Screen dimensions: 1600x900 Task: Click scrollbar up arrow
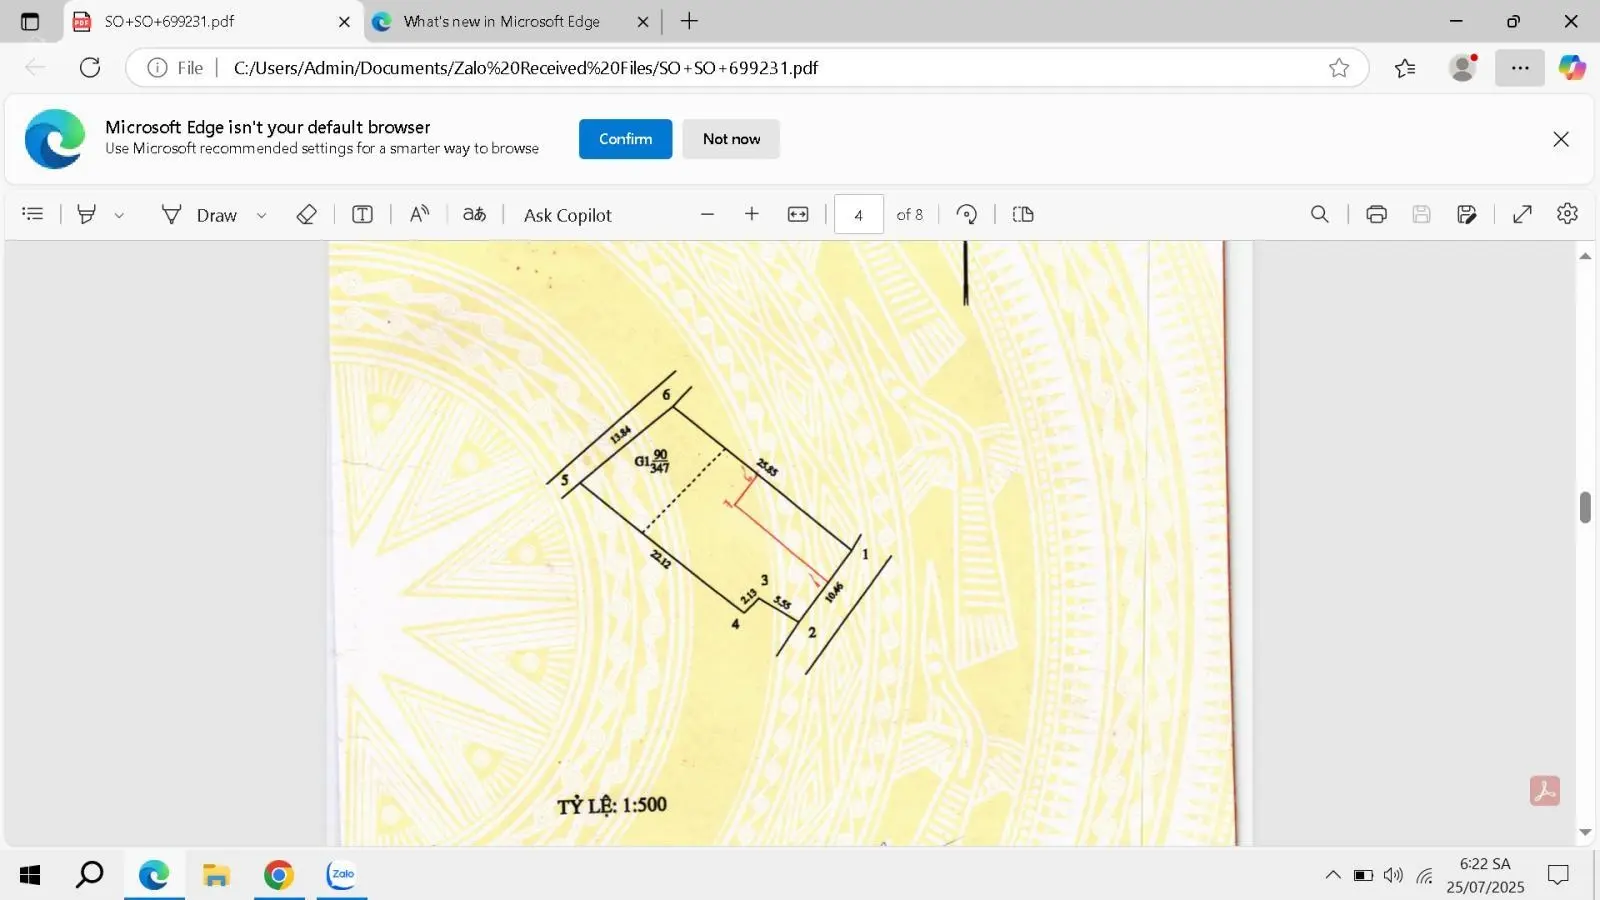[1585, 256]
